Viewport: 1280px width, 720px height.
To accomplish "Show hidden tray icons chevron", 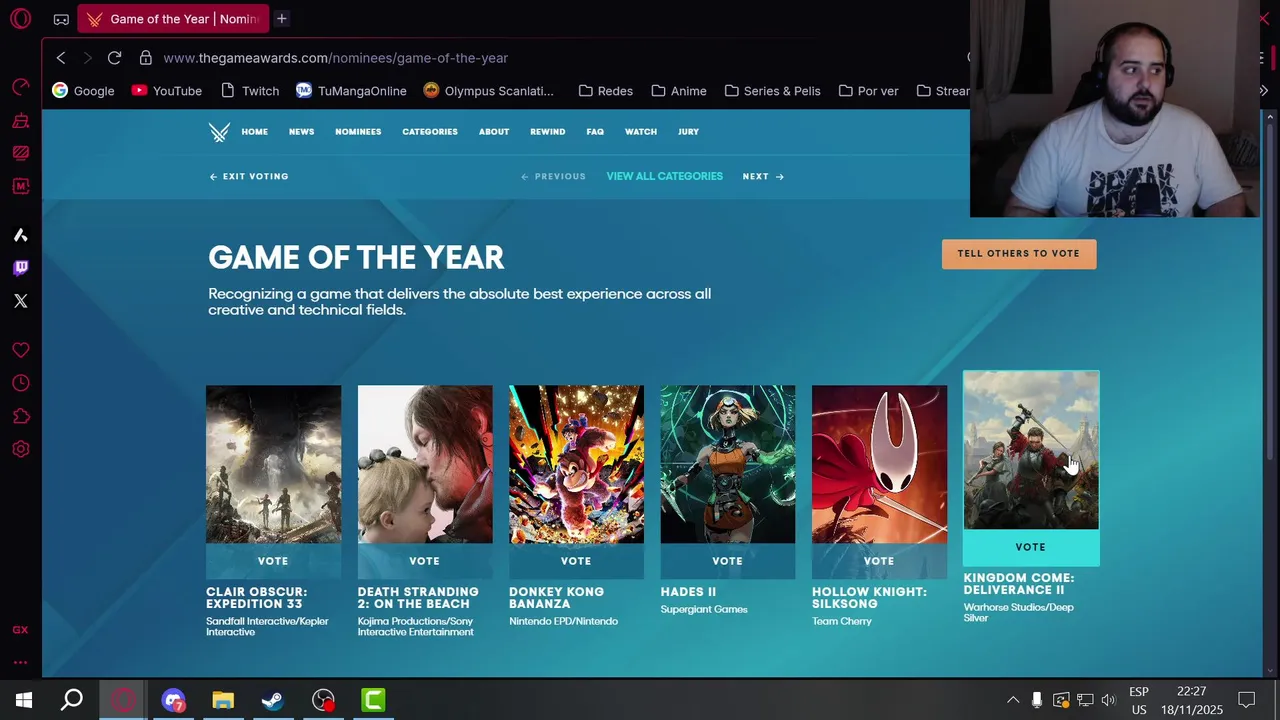I will pyautogui.click(x=1013, y=700).
